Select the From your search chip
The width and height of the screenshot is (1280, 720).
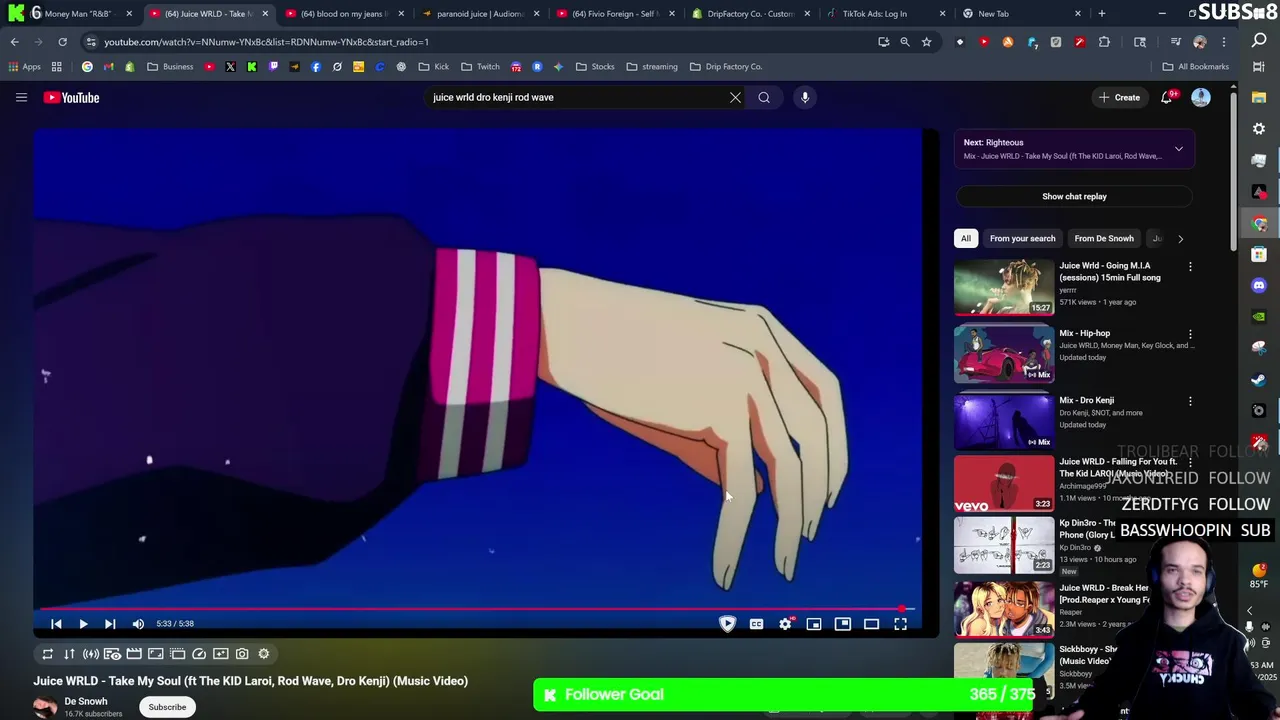tap(1022, 238)
